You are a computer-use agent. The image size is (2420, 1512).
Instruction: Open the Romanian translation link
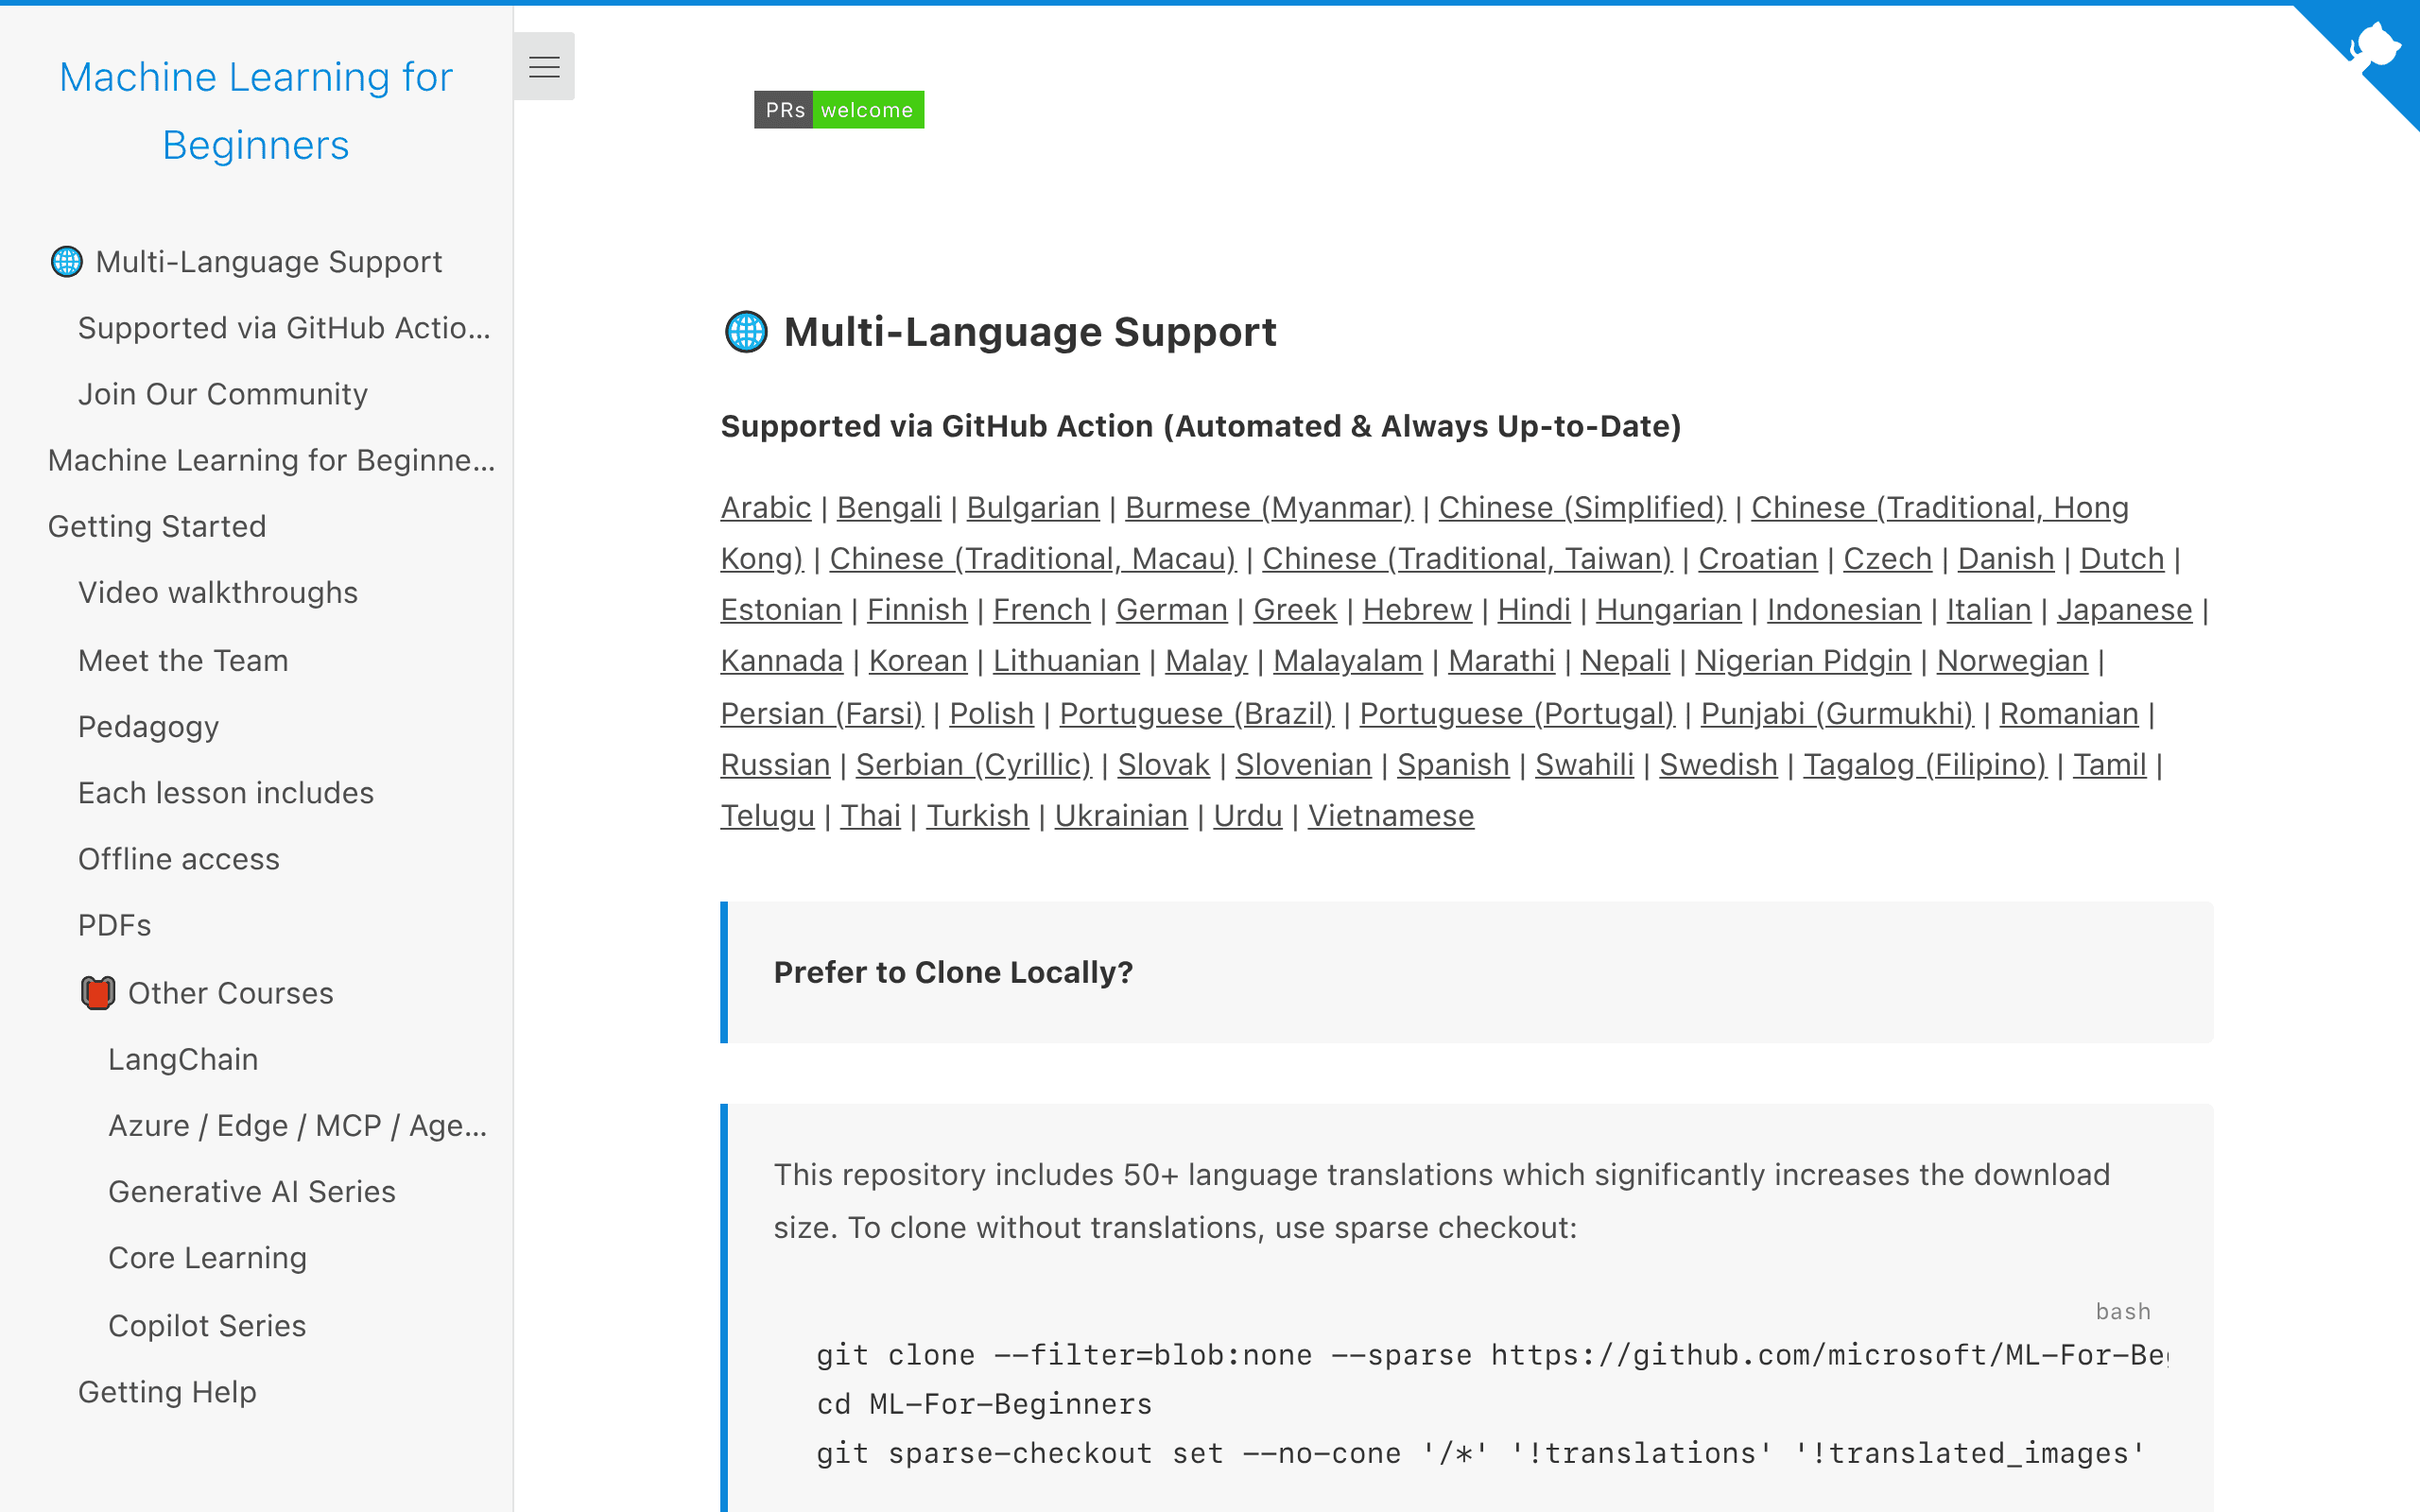point(2069,713)
